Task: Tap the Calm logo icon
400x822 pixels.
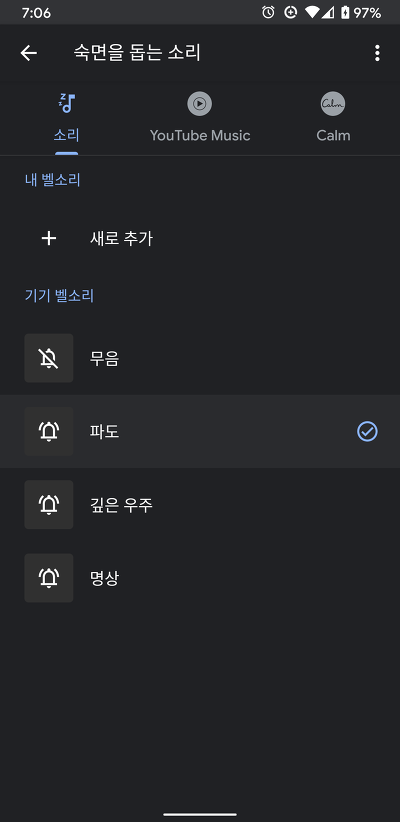Action: tap(333, 103)
